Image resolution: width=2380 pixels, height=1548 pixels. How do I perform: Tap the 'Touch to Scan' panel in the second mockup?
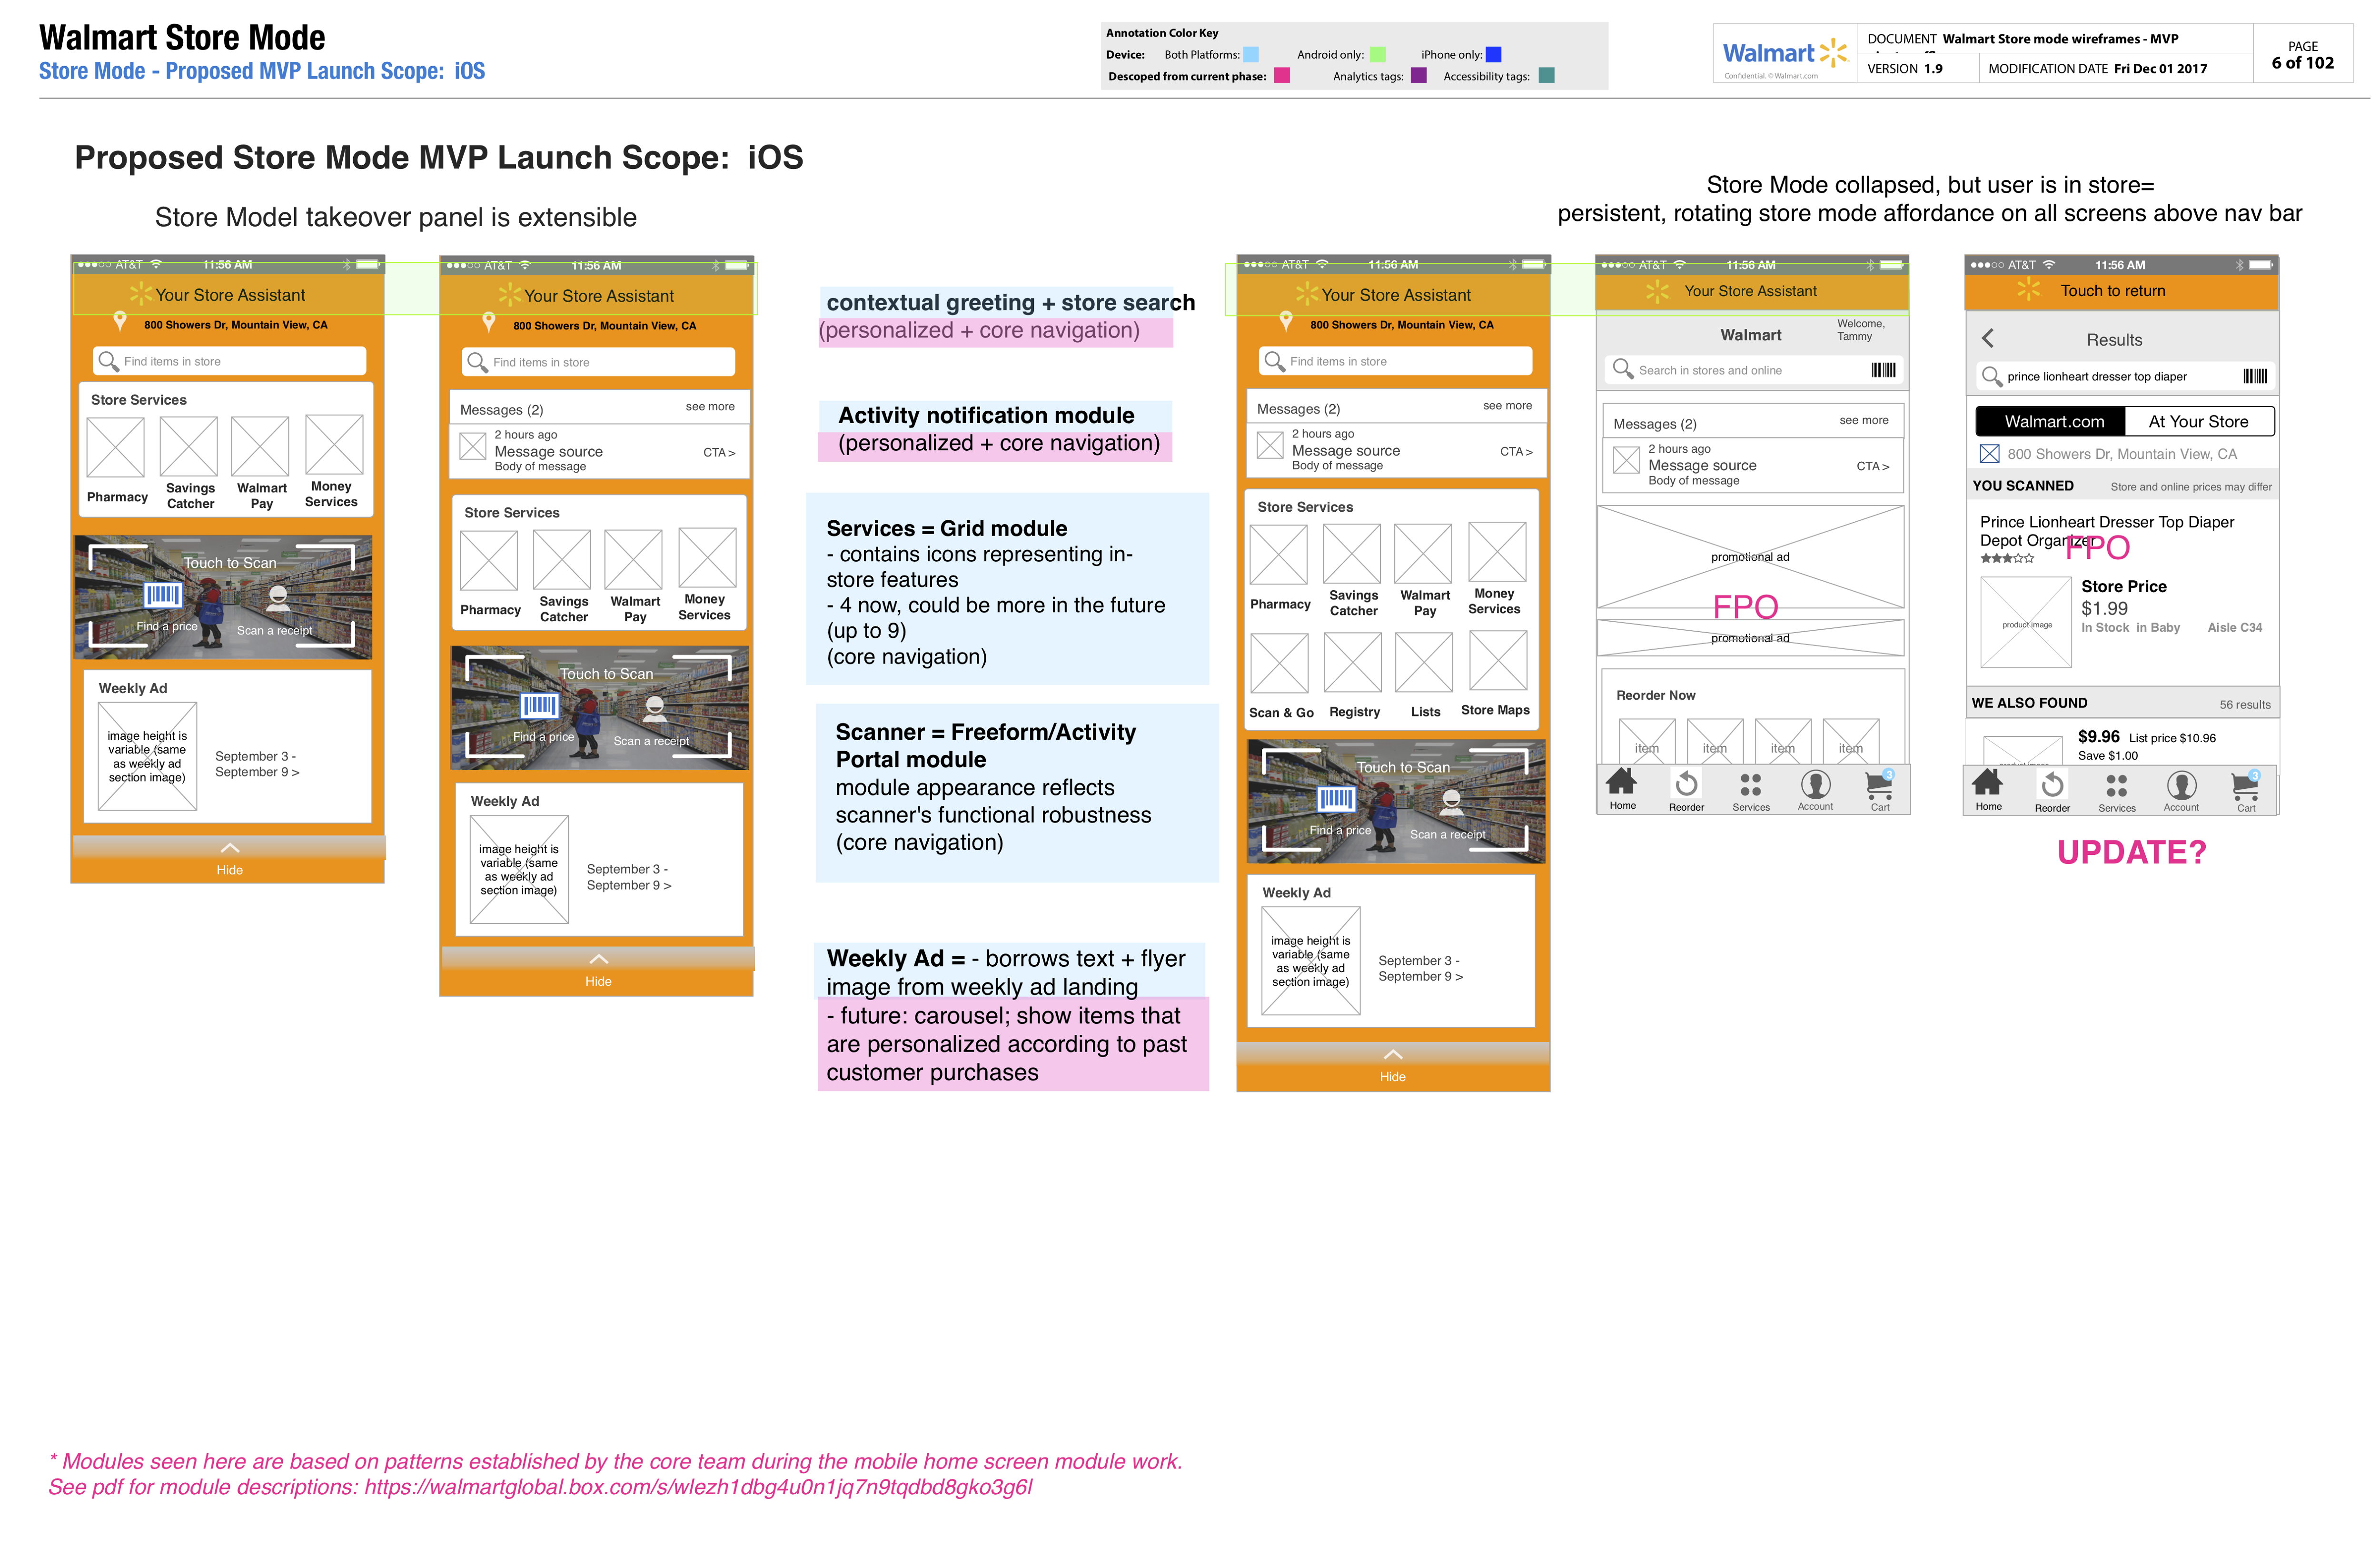pyautogui.click(x=600, y=708)
